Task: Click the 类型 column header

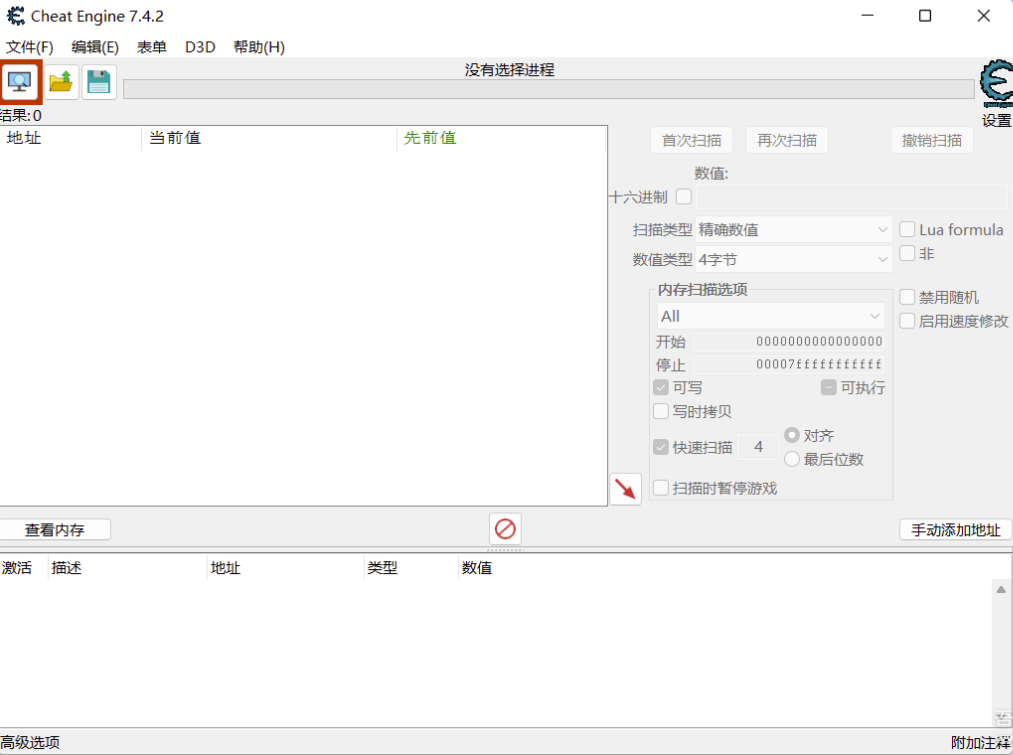Action: pyautogui.click(x=412, y=568)
